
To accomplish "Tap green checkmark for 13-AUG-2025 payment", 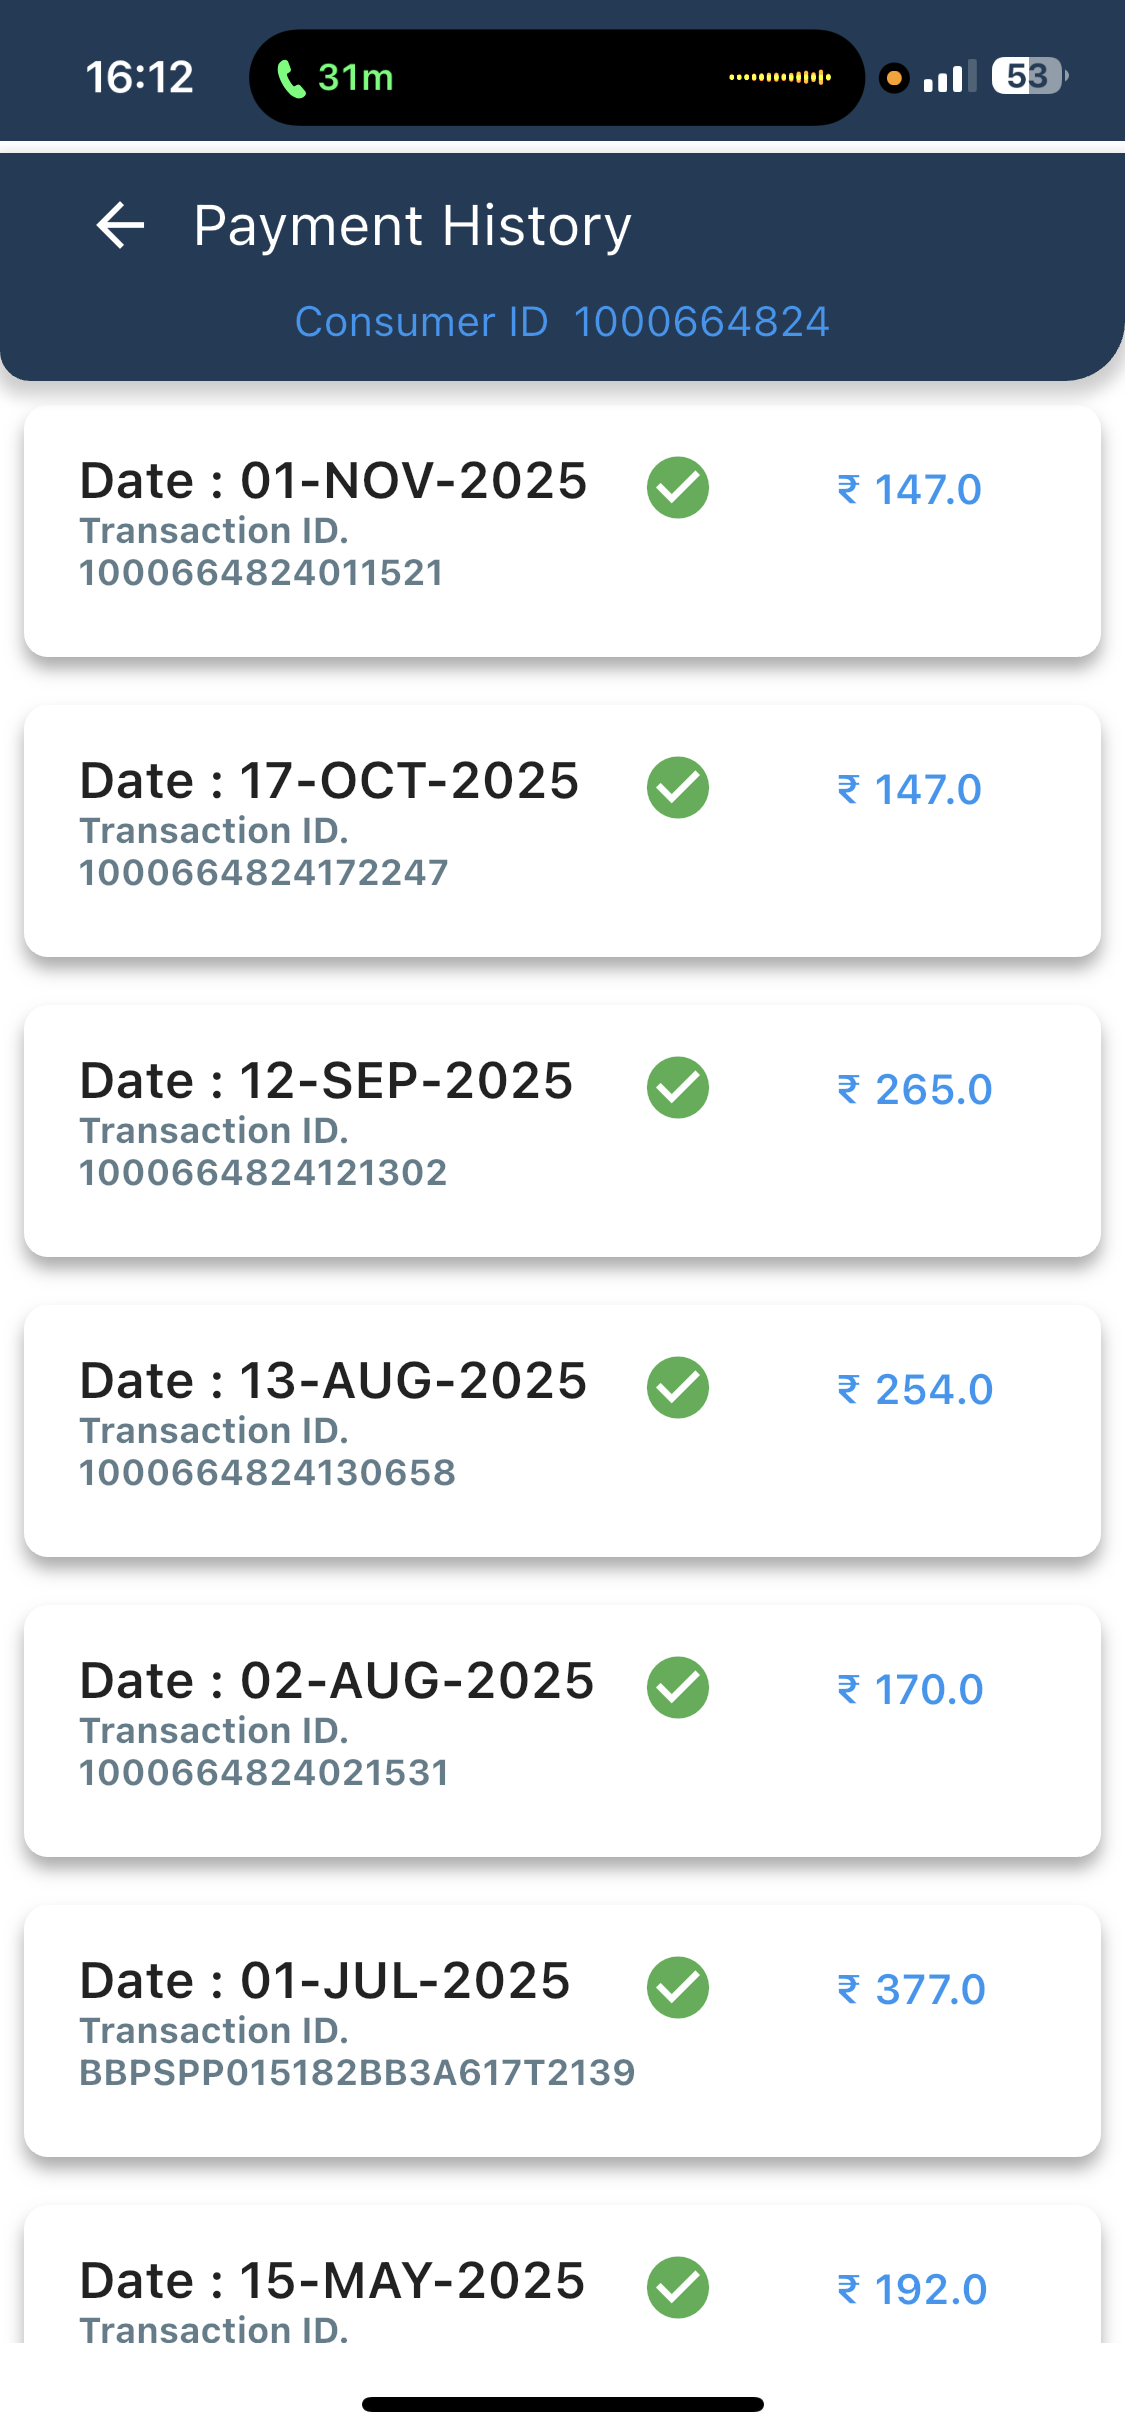I will (678, 1388).
